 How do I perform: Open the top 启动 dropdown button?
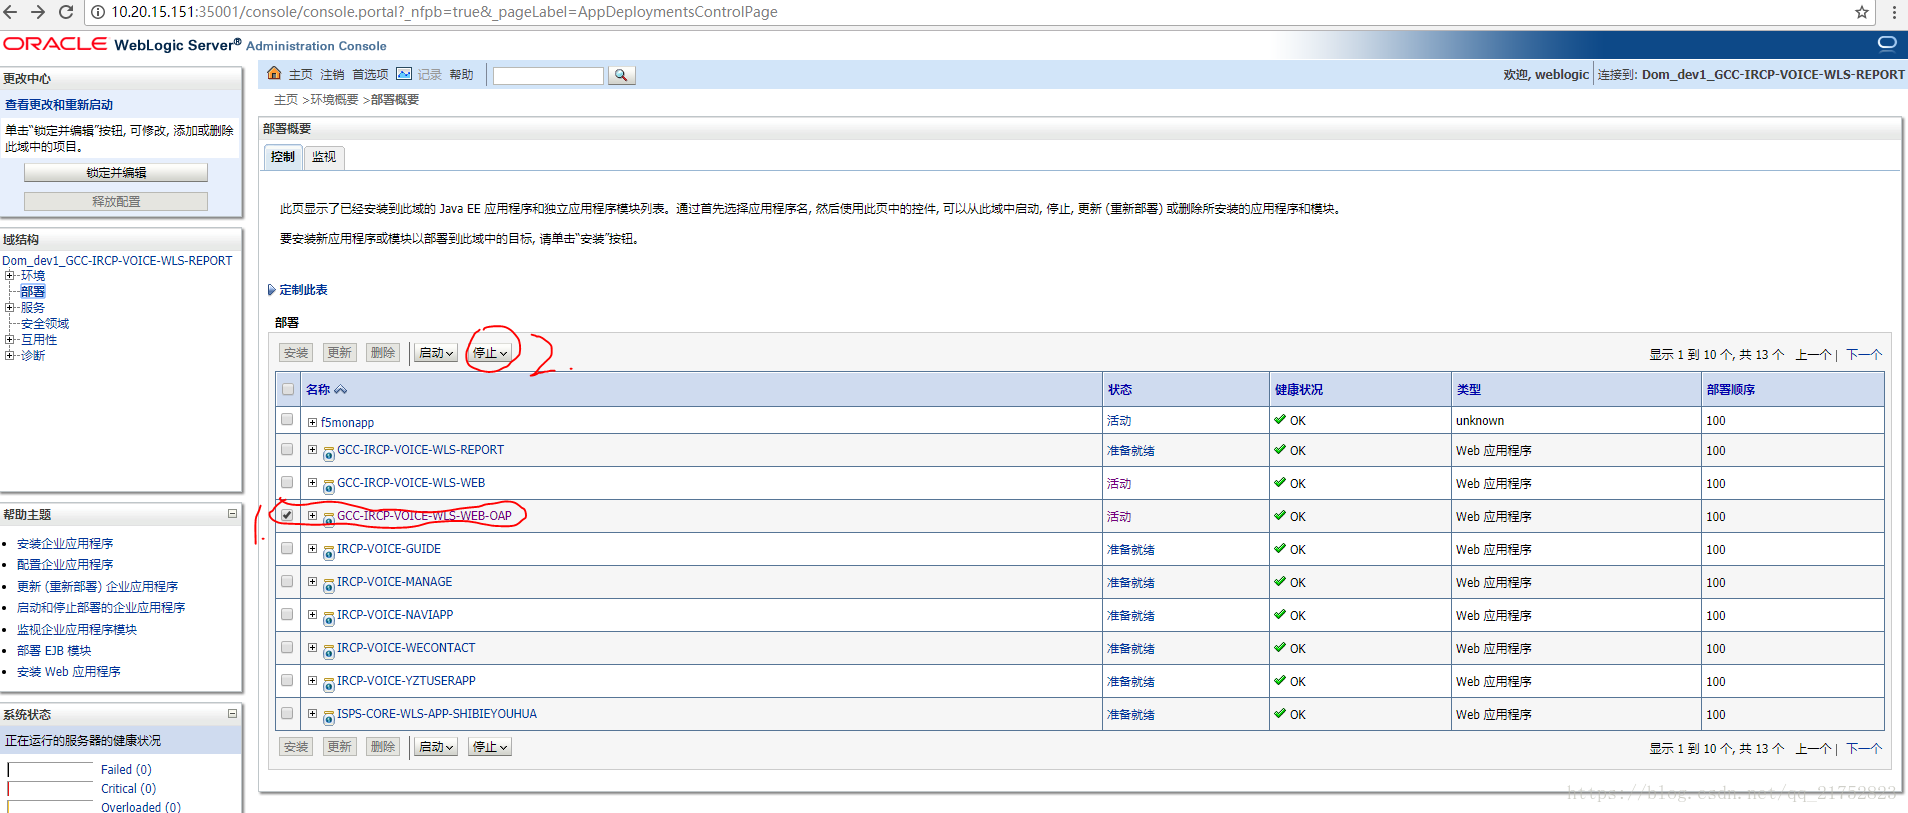(436, 353)
